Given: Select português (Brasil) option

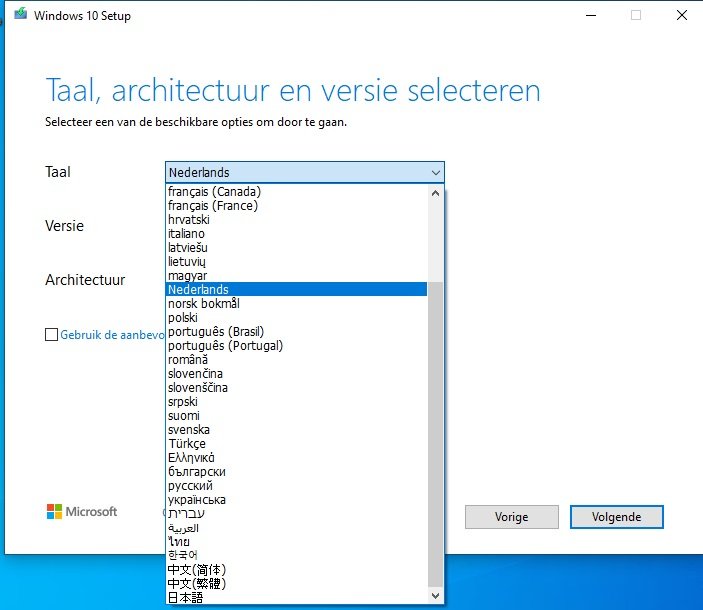Looking at the screenshot, I should tap(296, 331).
